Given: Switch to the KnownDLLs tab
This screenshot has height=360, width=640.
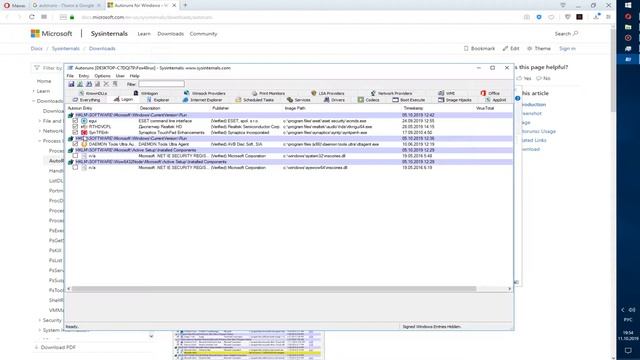Looking at the screenshot, I should 93,93.
